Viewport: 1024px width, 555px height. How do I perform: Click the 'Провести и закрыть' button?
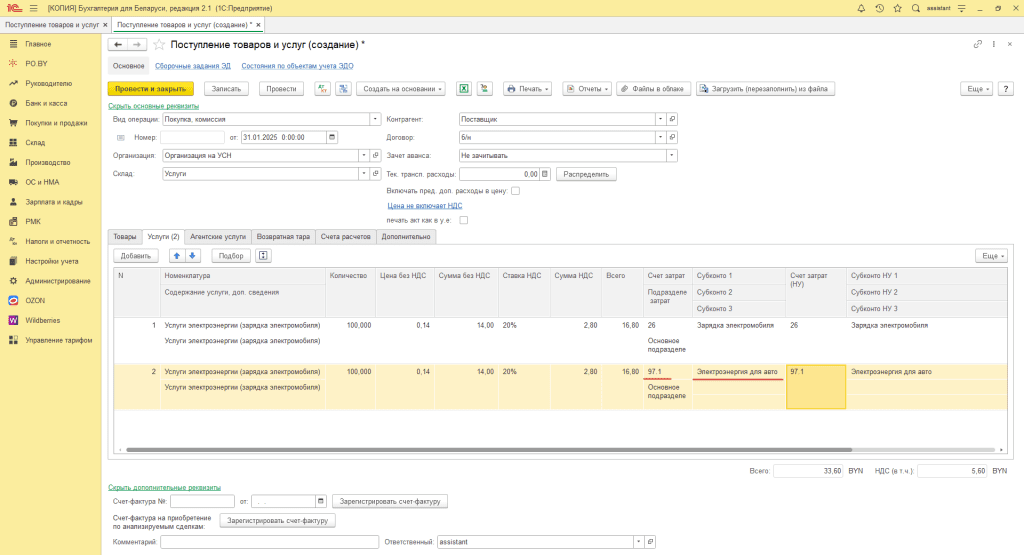click(x=151, y=88)
